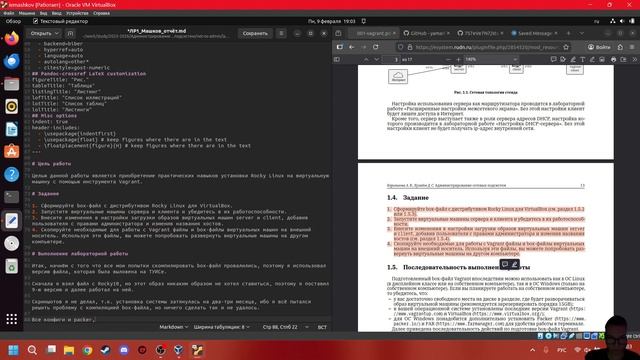The height and width of the screenshot is (360, 640).
Task: Open the VirtualBox 'Устройства' menu
Action: [x=77, y=13]
